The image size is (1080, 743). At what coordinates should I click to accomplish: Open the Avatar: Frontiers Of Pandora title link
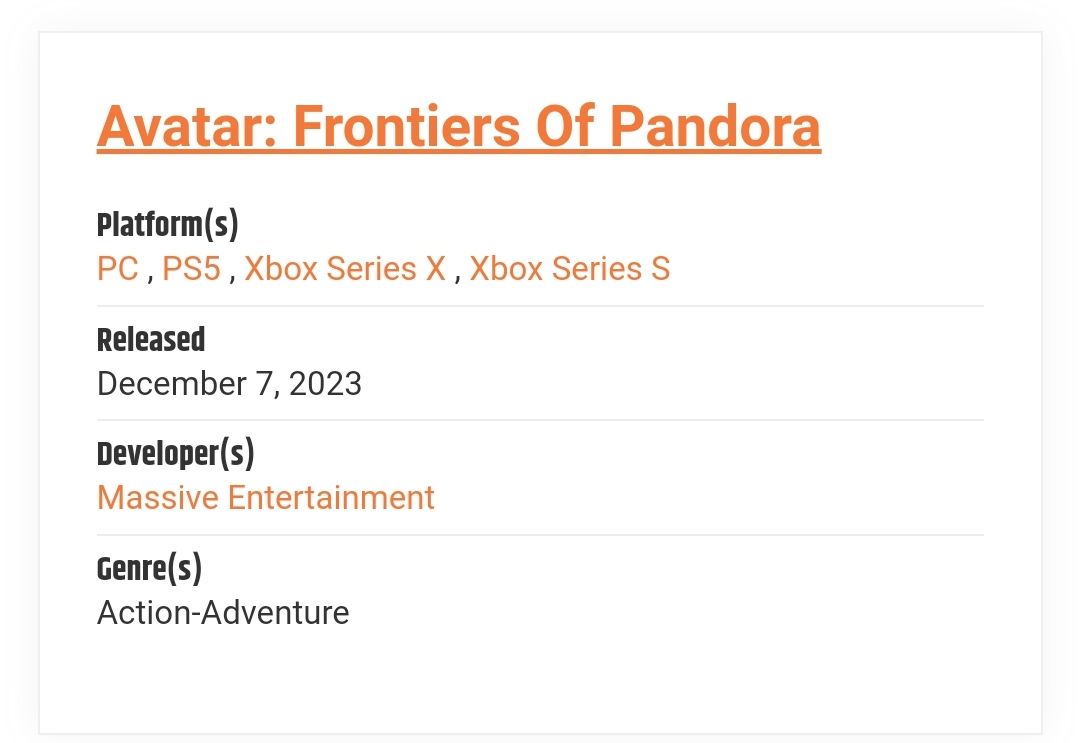458,126
